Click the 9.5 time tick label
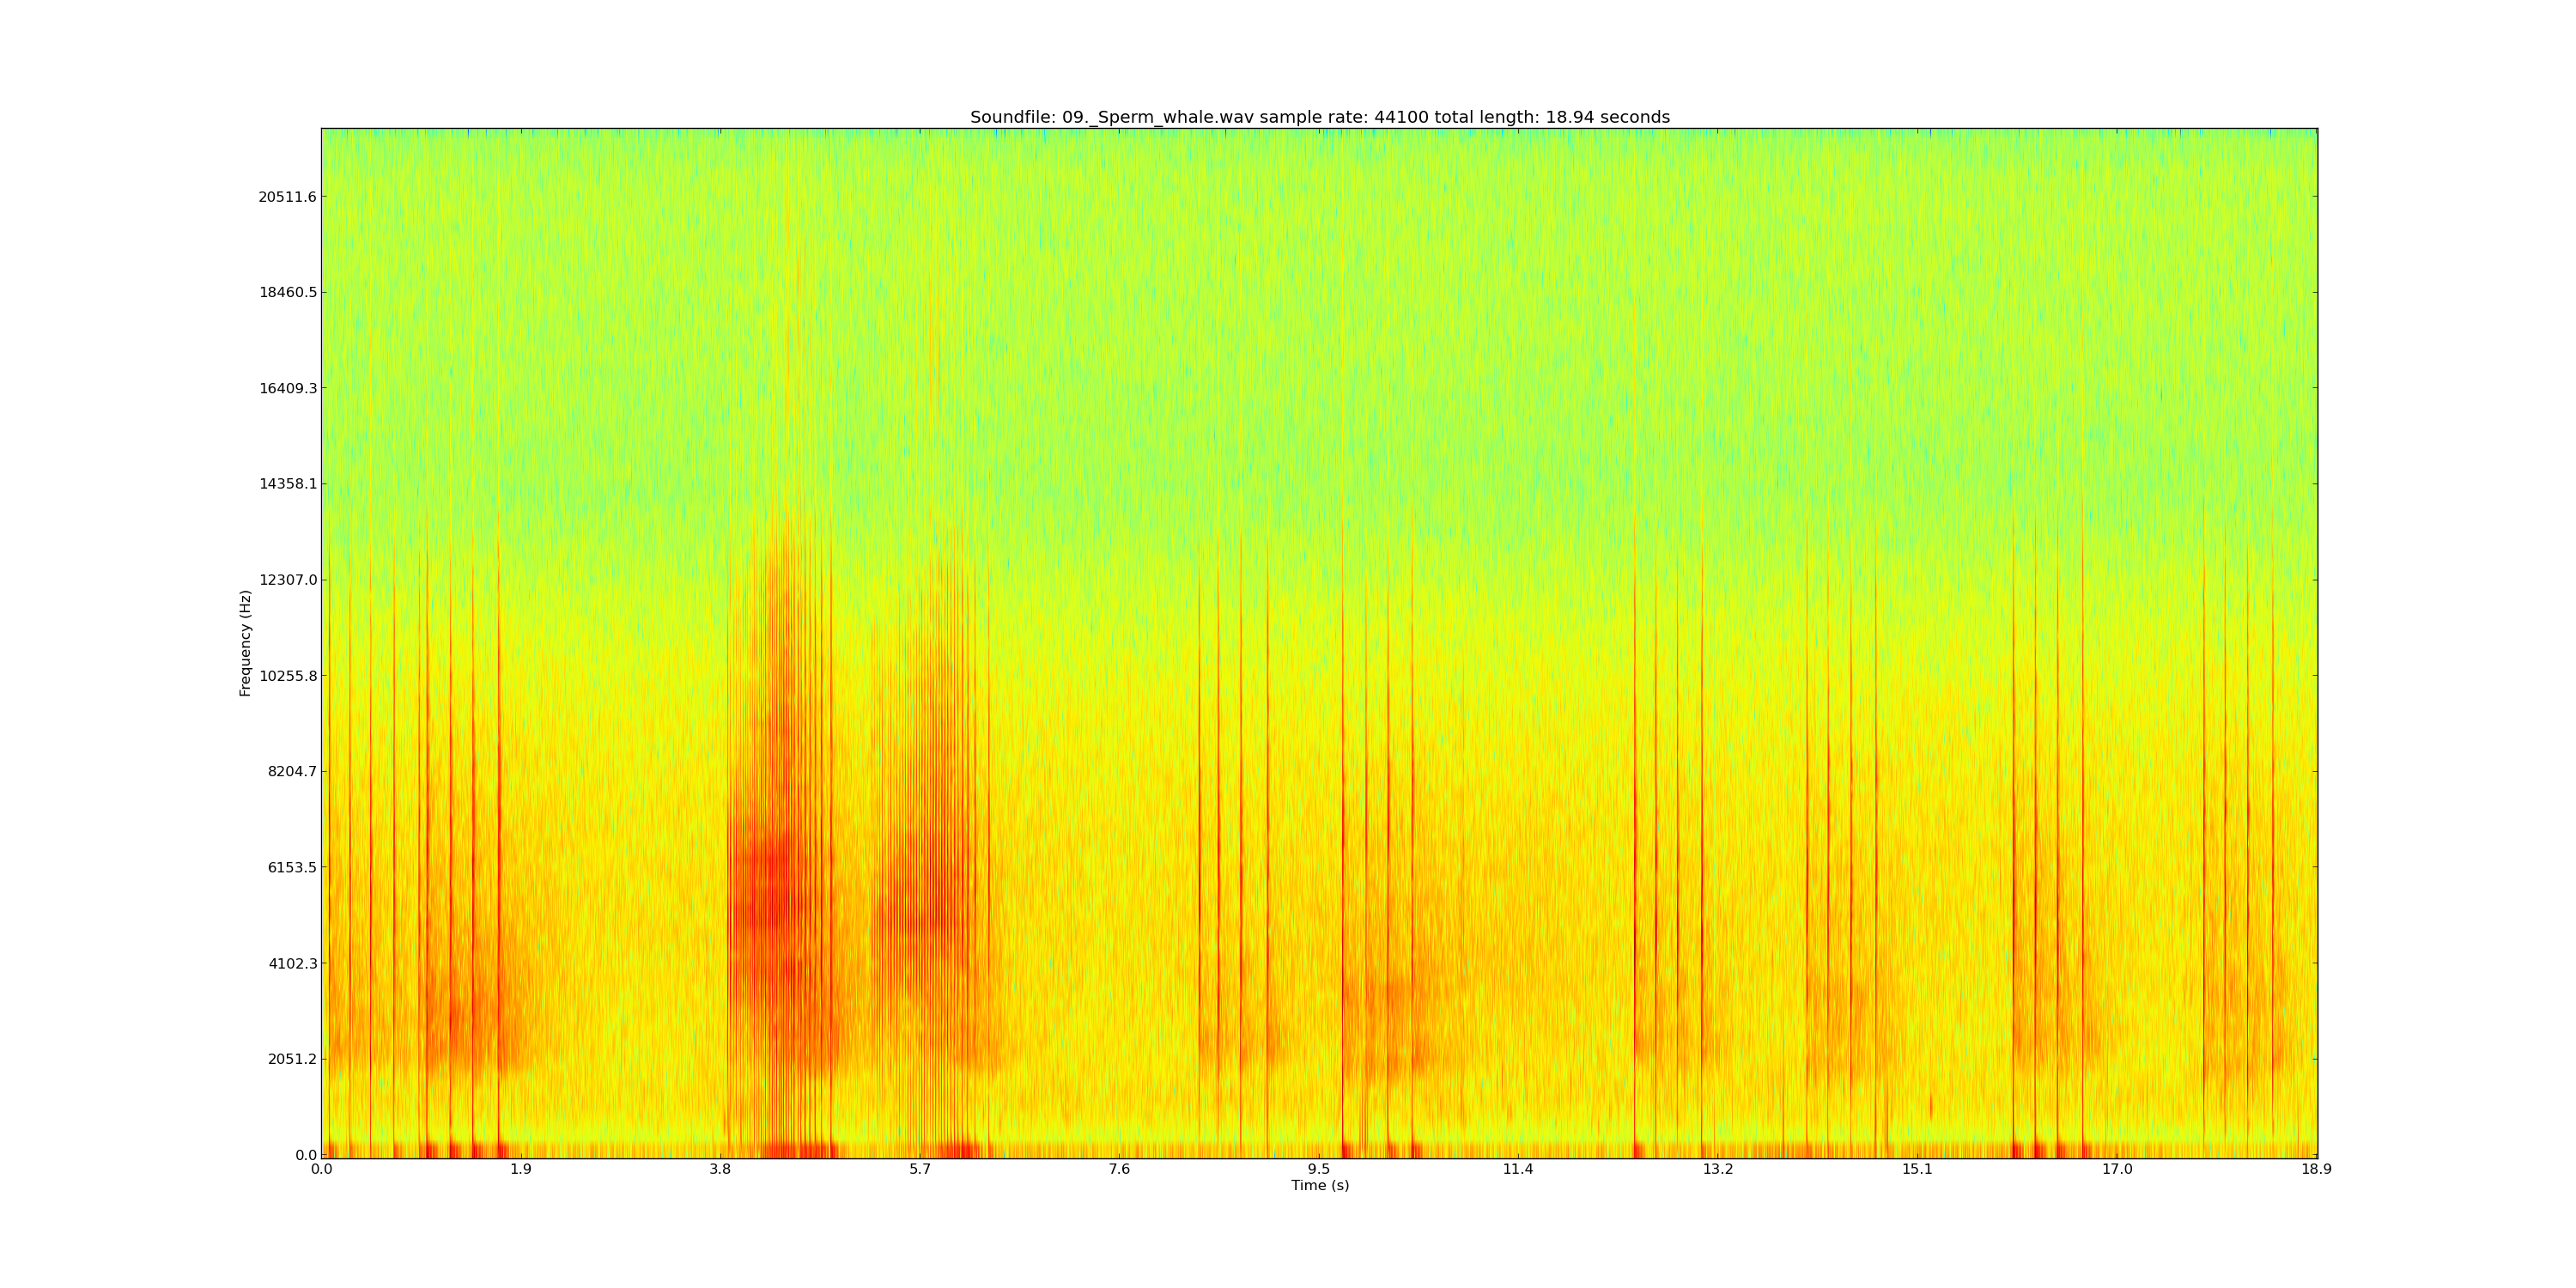2576x1288 pixels. [x=1319, y=1169]
